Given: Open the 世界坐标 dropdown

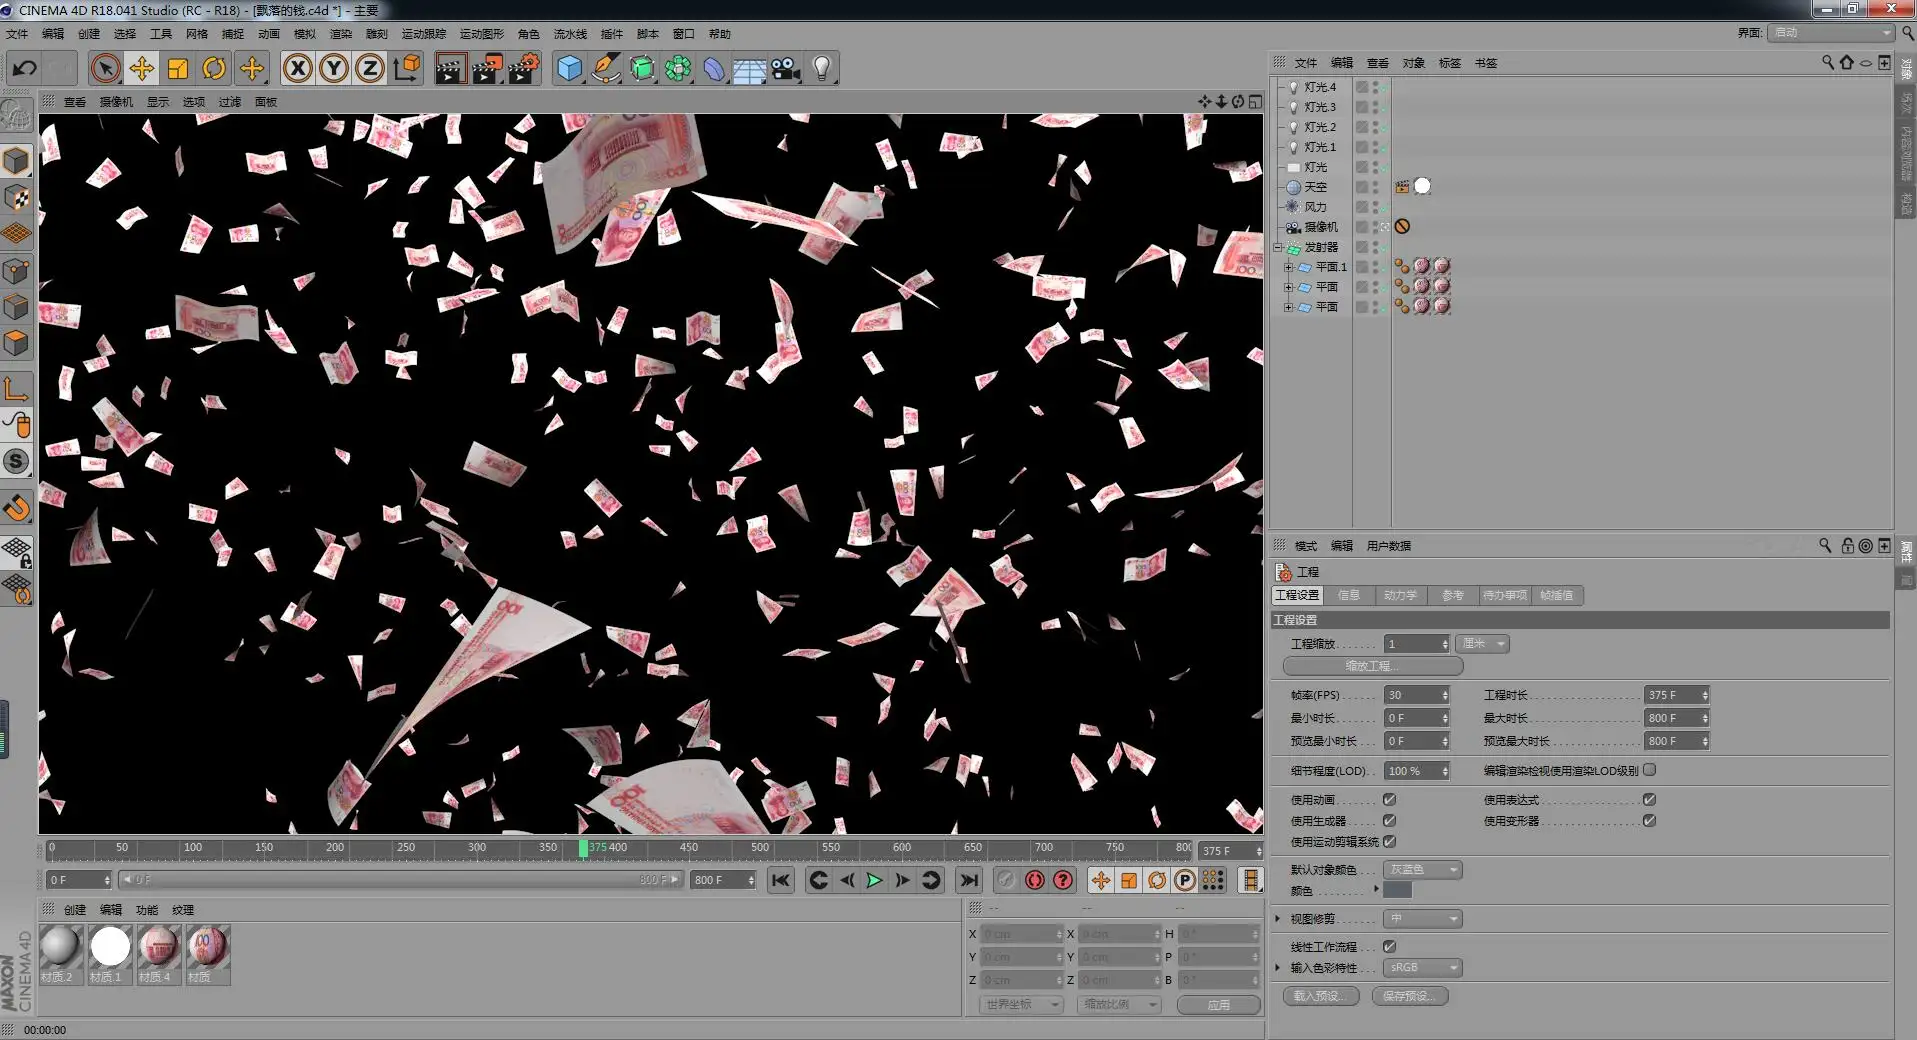Looking at the screenshot, I should click(x=1021, y=1005).
